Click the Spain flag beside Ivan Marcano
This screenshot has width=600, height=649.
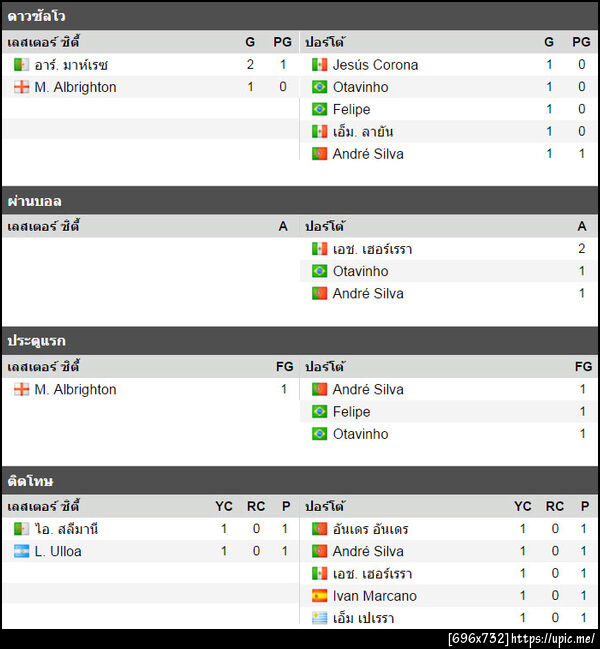(319, 596)
